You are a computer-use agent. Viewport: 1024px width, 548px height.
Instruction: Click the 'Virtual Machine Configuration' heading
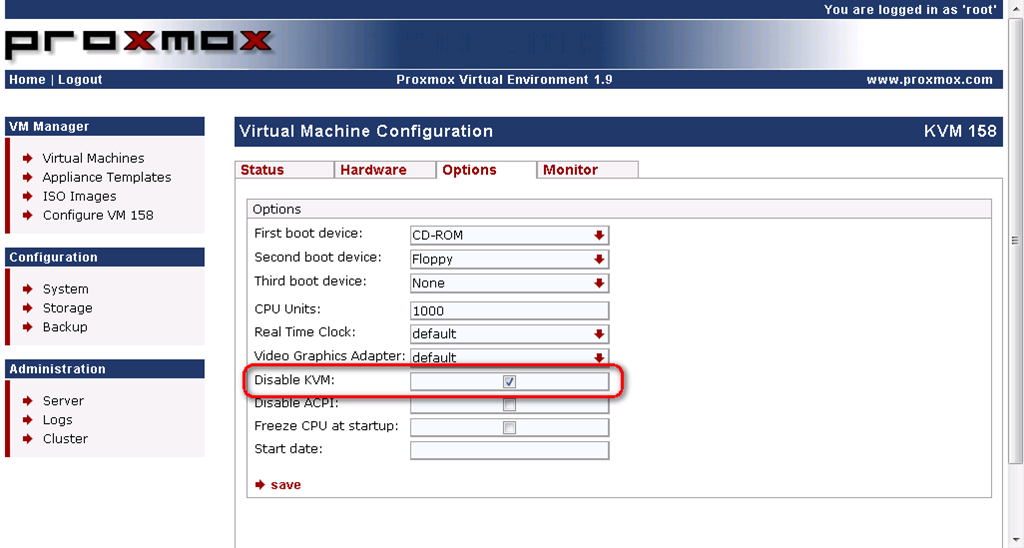click(x=366, y=131)
